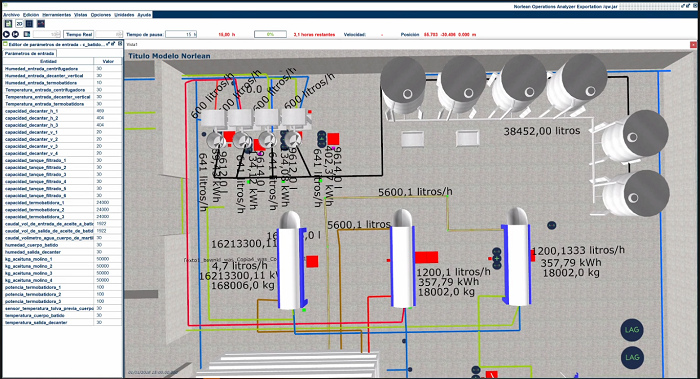
Task: Detach the parameter editor panel
Action: pos(108,44)
